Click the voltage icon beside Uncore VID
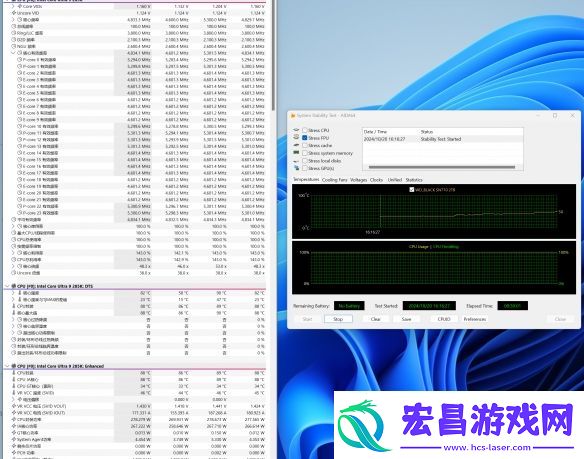Screen dimensions: 584x459 14,13
